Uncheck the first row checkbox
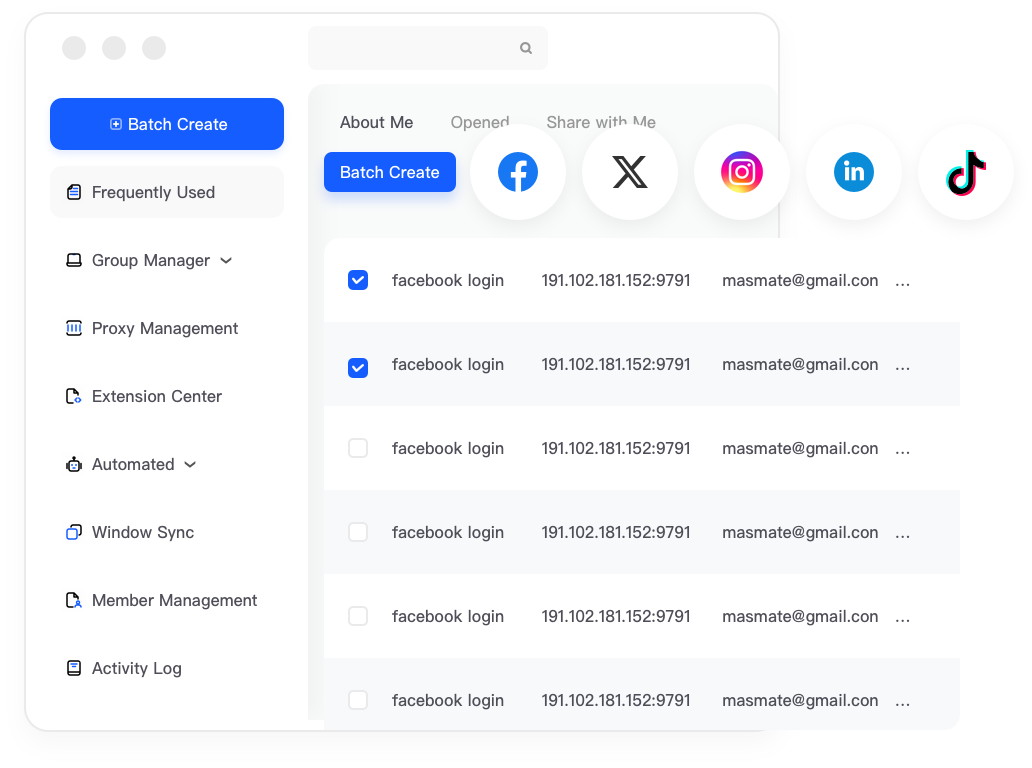The width and height of the screenshot is (1032, 768). [x=358, y=280]
